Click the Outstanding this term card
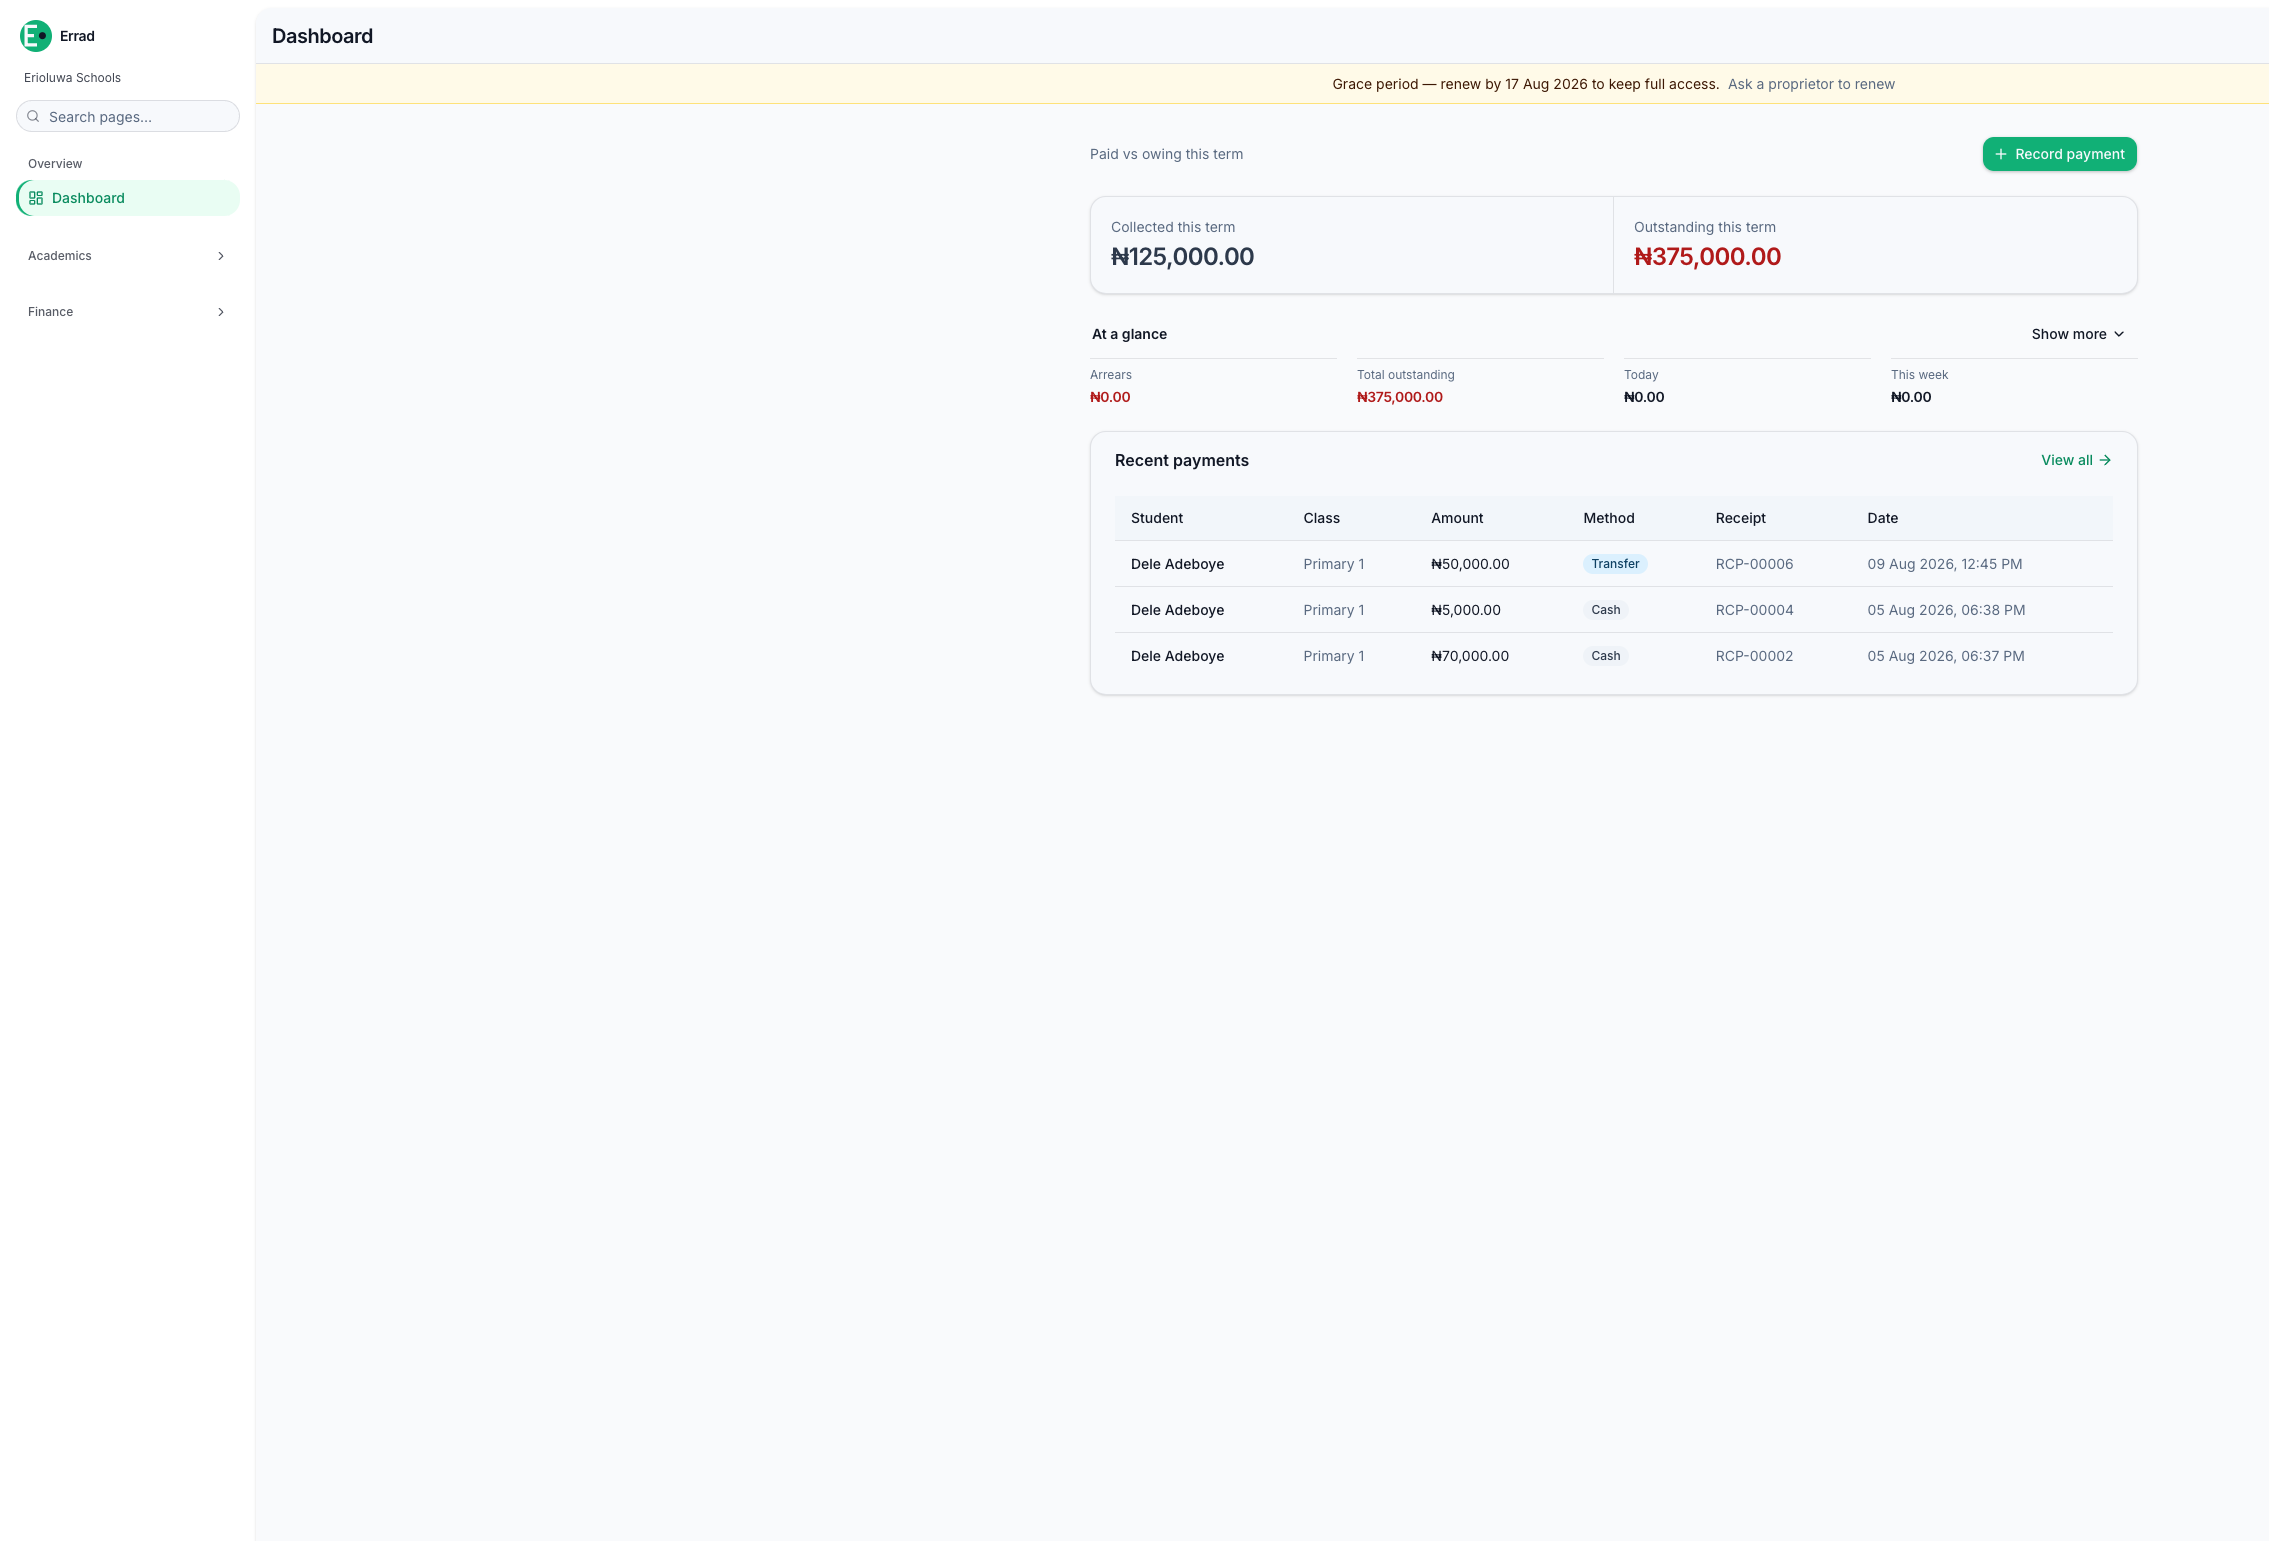 [x=1875, y=245]
